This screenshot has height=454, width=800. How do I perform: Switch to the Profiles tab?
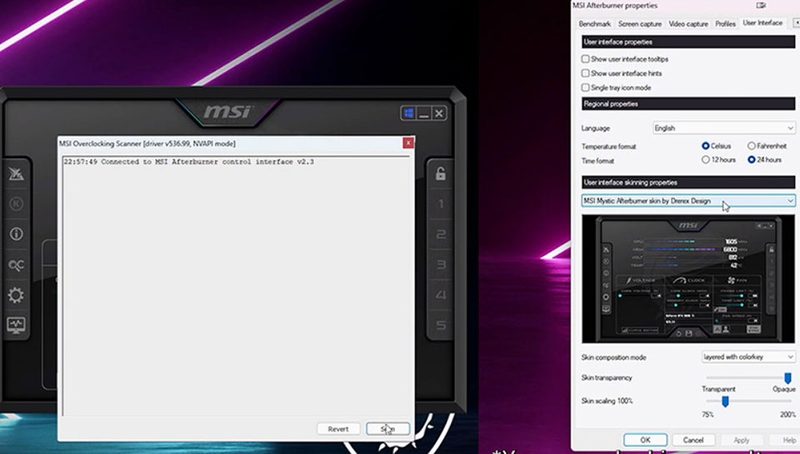[x=725, y=24]
